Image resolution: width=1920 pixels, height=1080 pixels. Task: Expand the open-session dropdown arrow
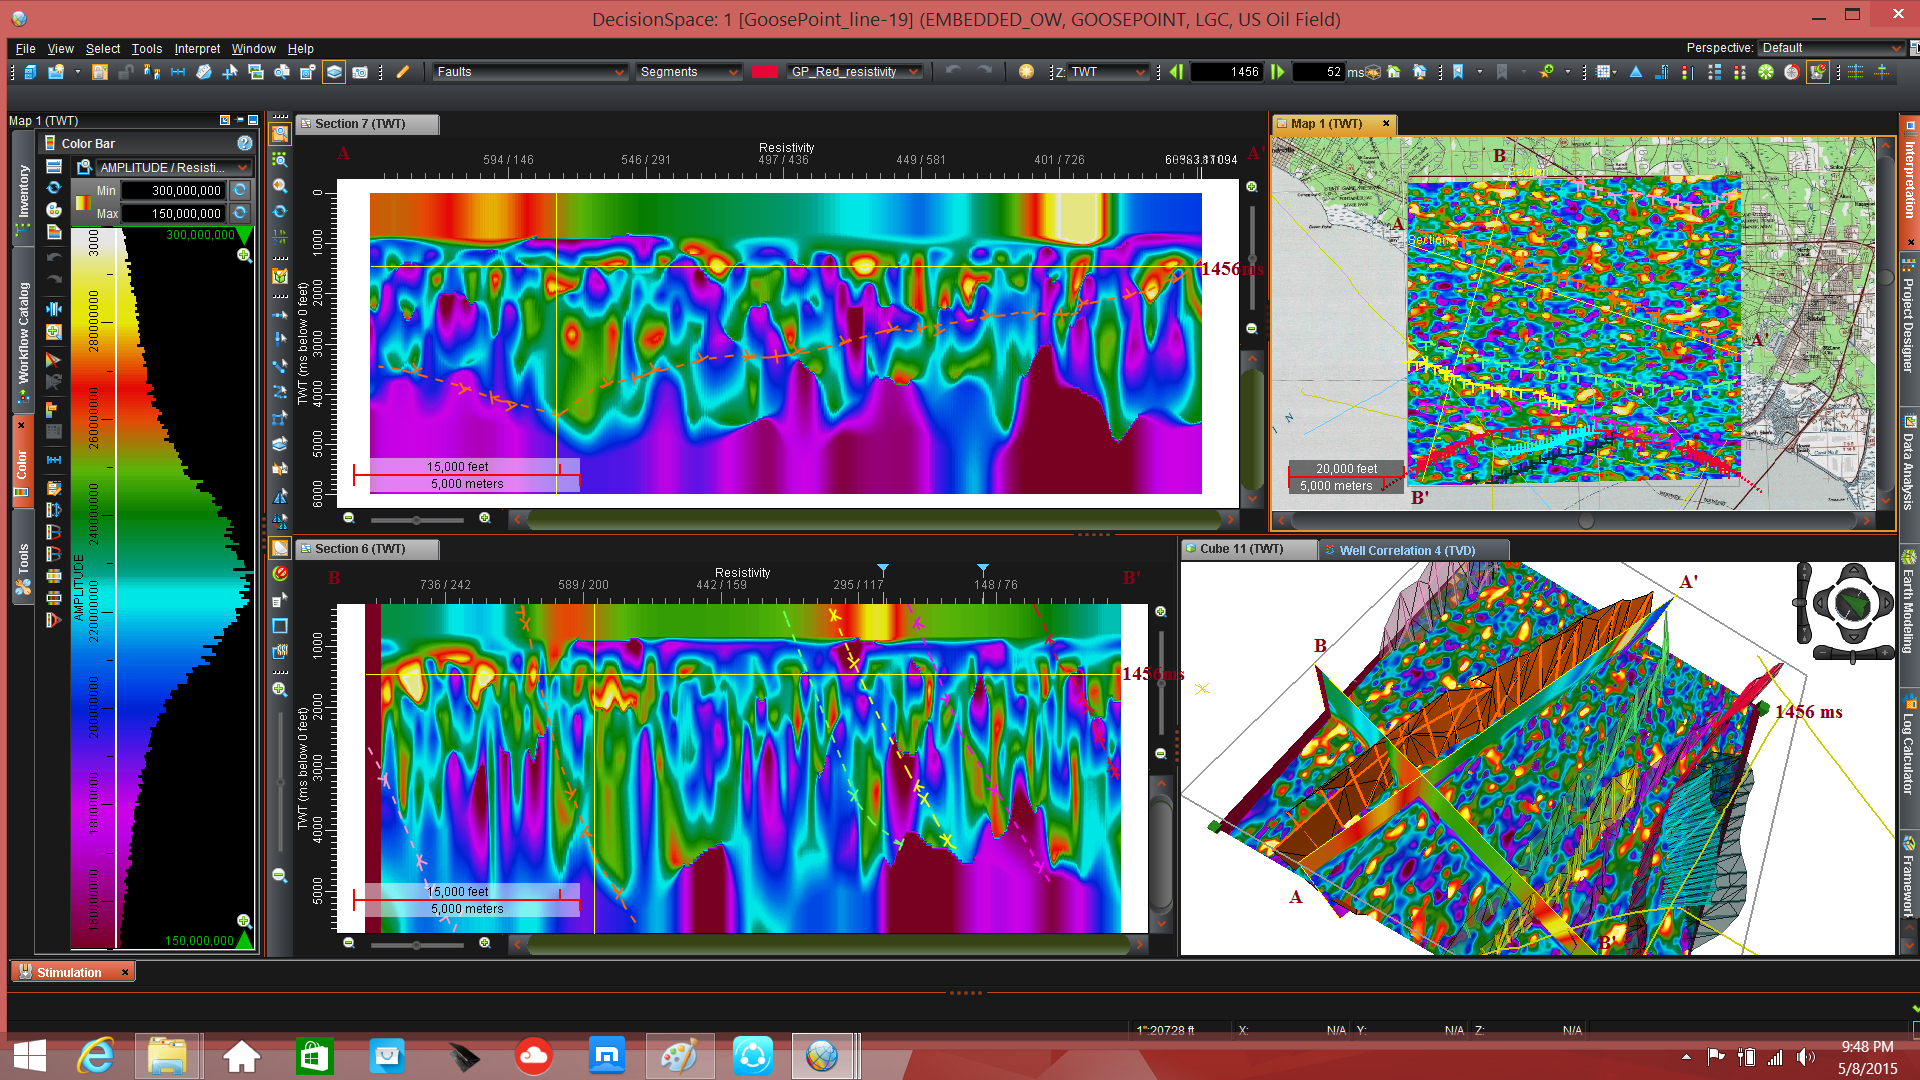tap(76, 72)
